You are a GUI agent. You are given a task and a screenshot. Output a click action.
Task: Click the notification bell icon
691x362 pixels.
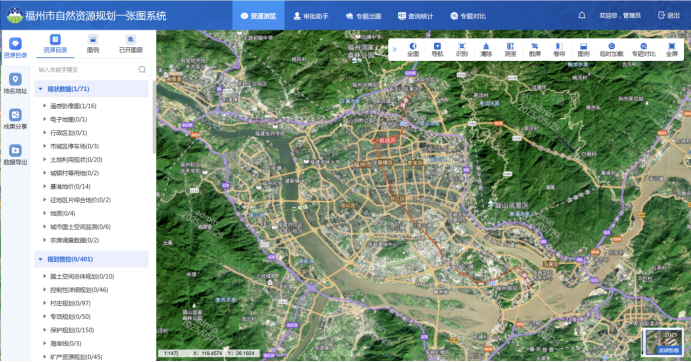coord(582,15)
